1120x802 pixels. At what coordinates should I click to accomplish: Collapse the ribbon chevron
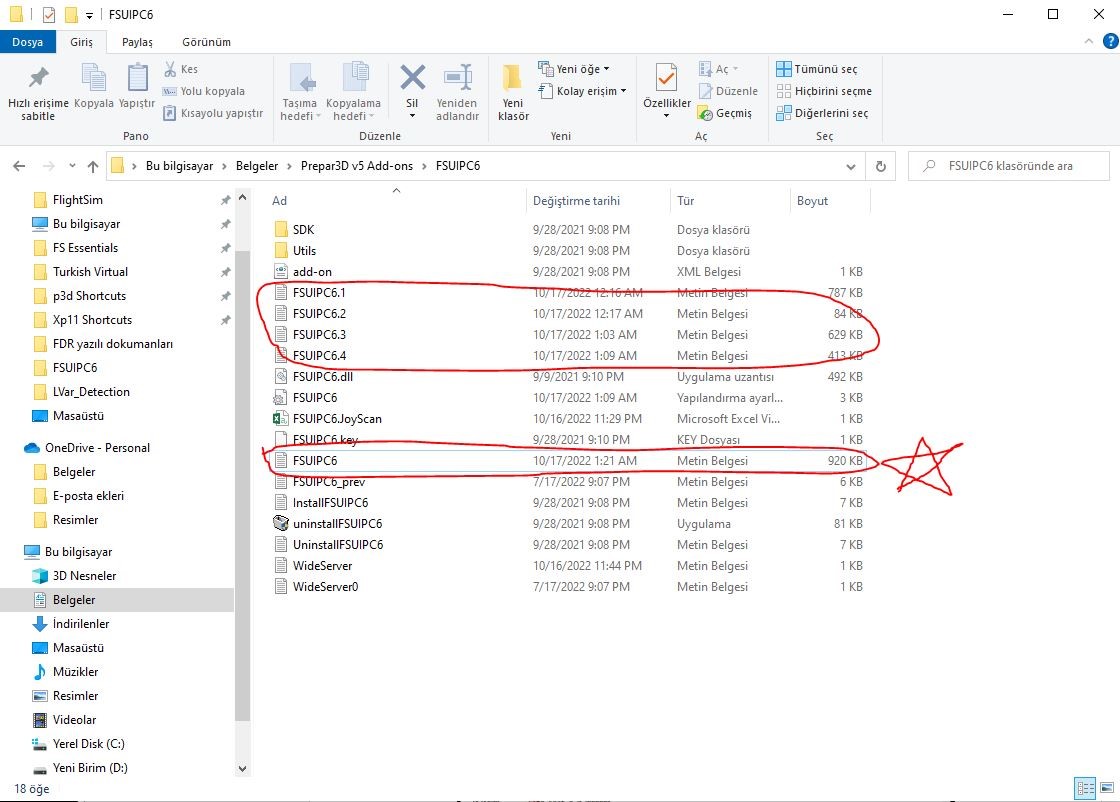(x=1089, y=41)
